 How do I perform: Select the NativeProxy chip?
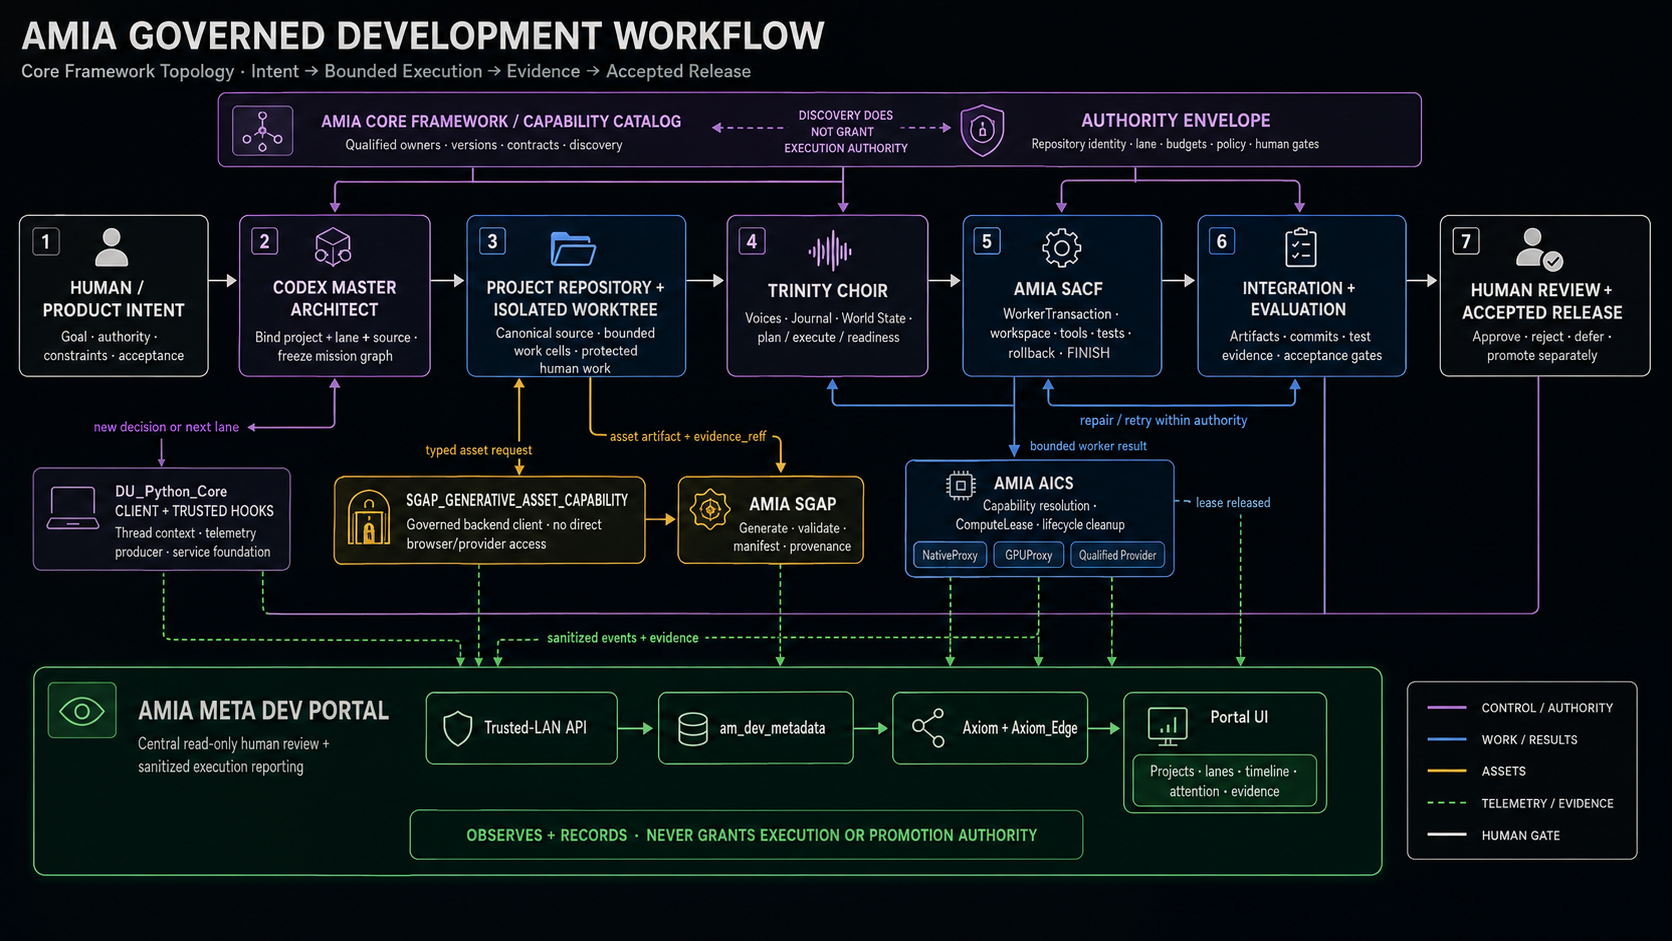pos(950,555)
